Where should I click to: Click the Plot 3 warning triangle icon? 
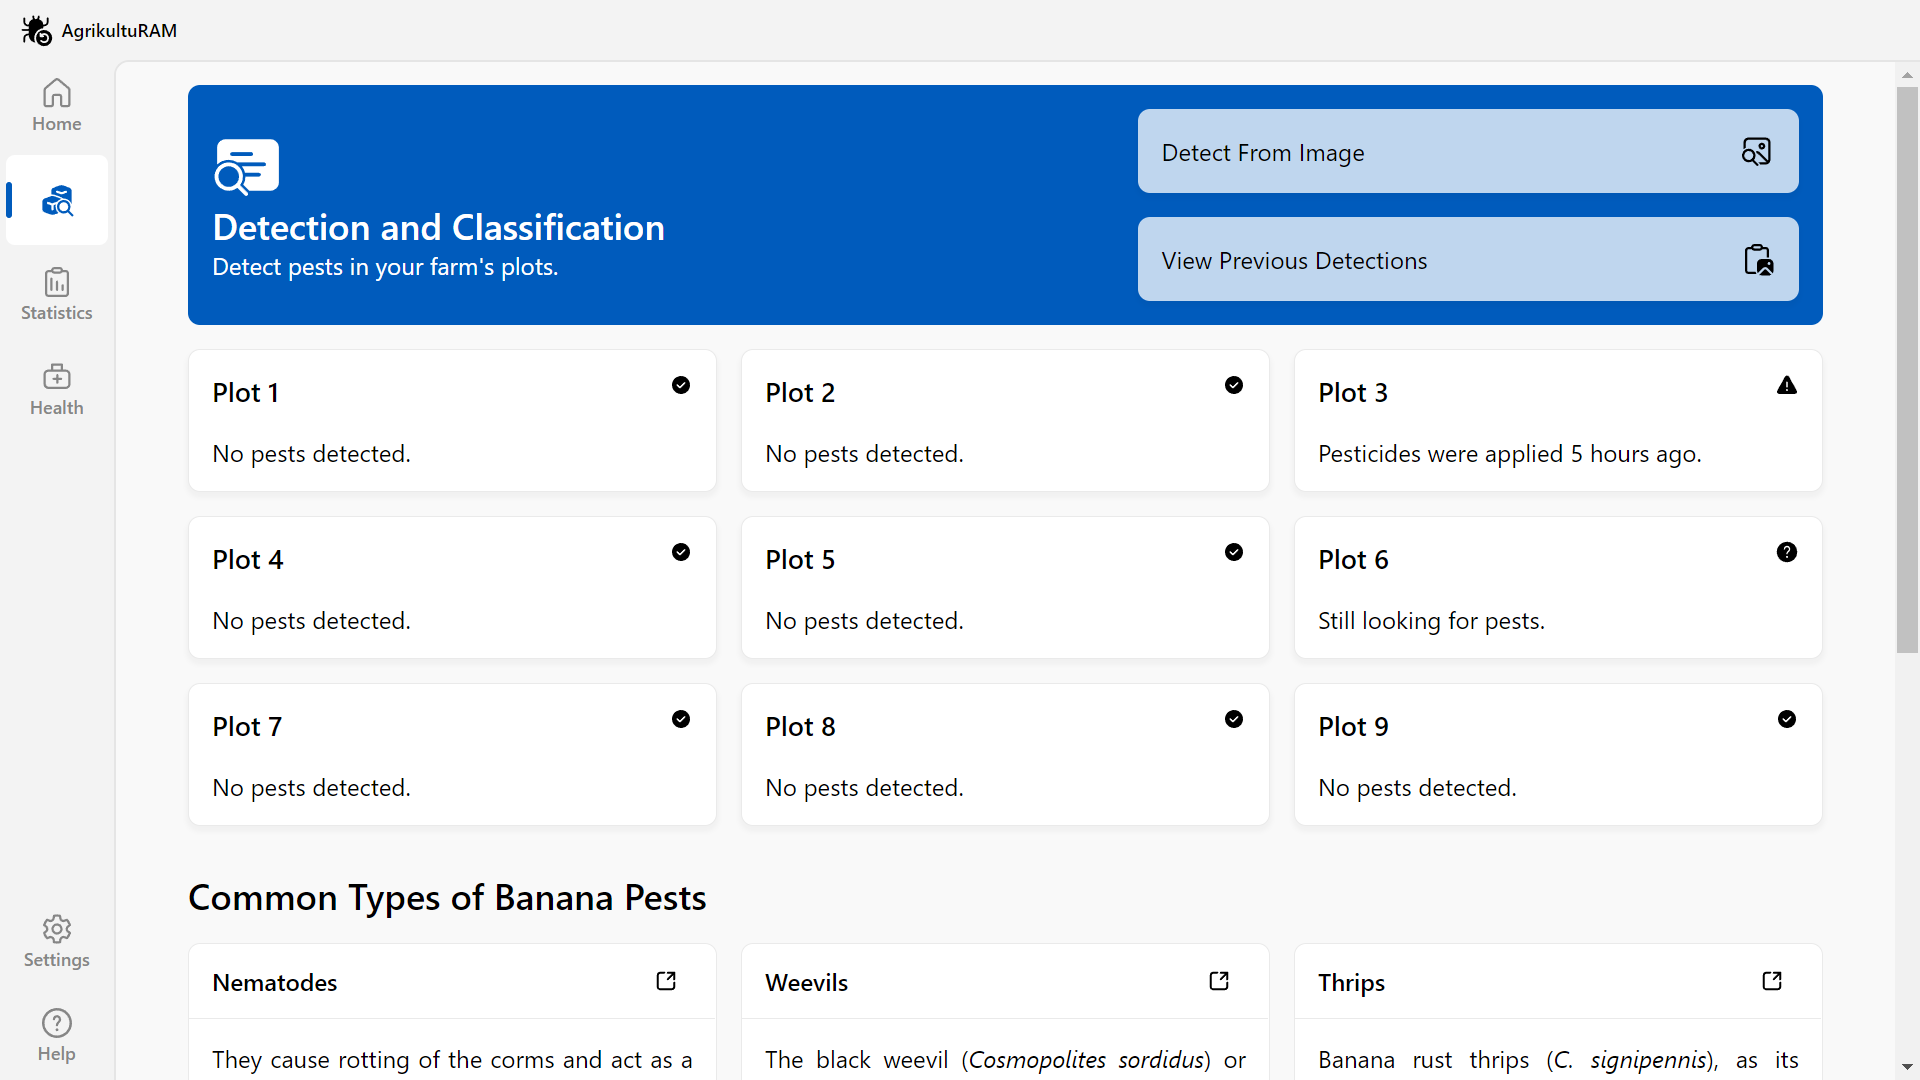pos(1786,386)
